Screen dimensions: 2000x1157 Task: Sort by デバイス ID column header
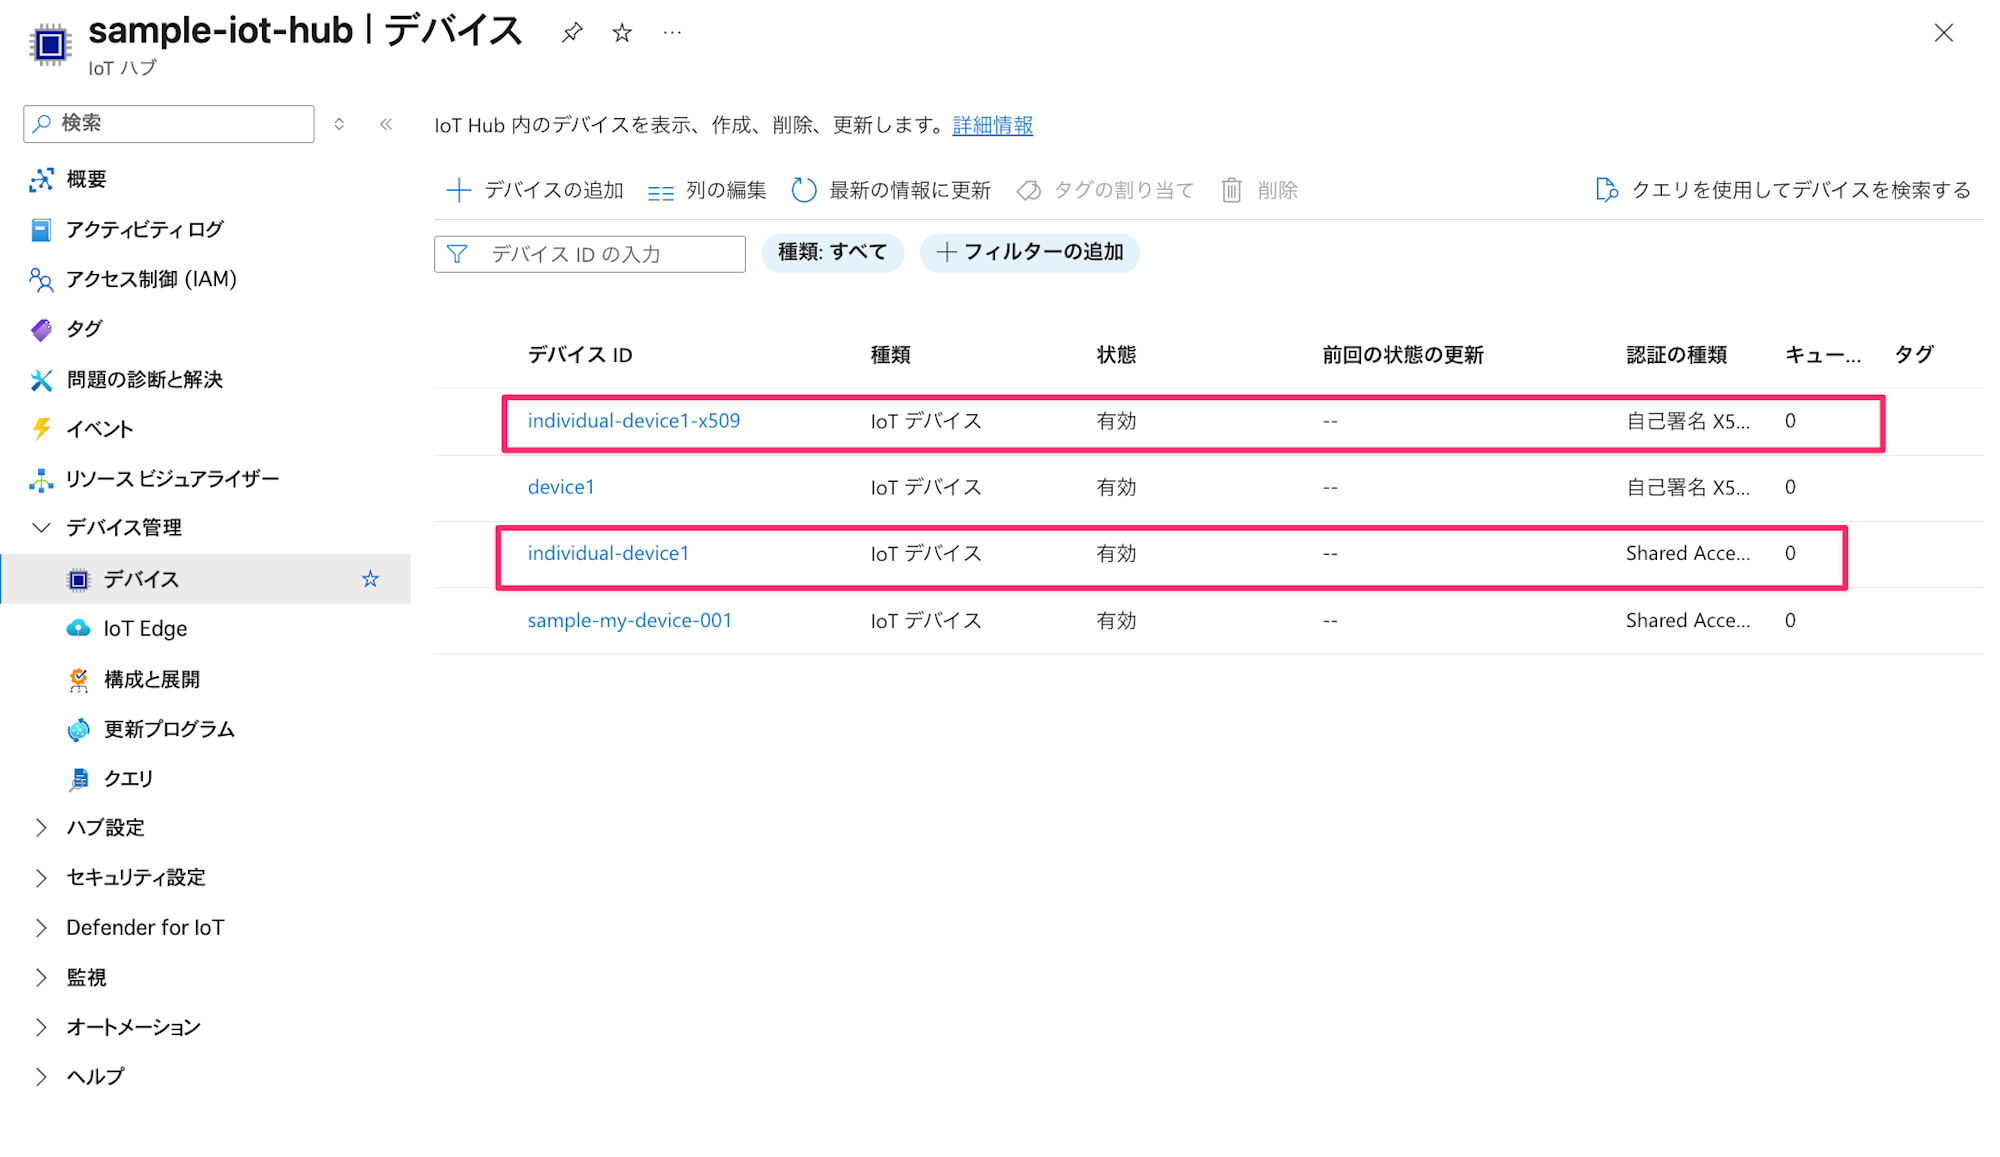580,355
